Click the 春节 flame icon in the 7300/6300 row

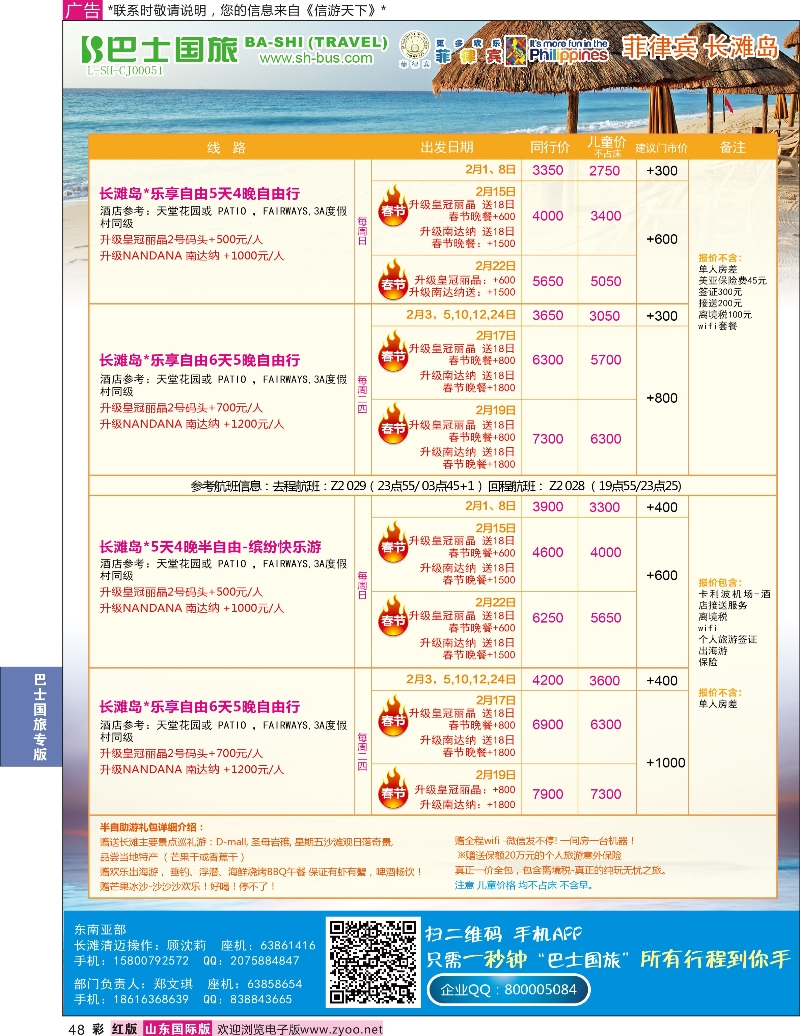393,424
